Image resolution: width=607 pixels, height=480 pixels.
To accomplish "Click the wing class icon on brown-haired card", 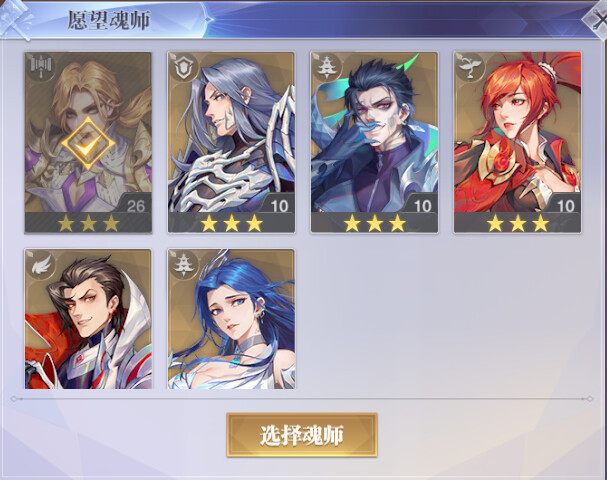I will point(41,264).
